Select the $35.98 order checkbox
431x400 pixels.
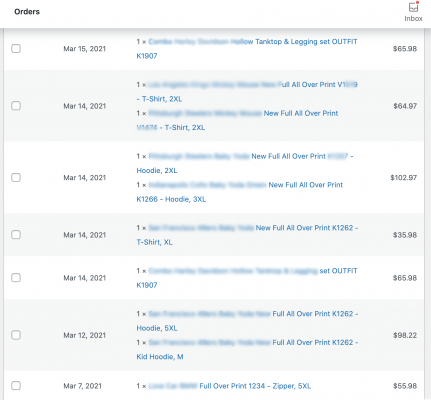[16, 235]
